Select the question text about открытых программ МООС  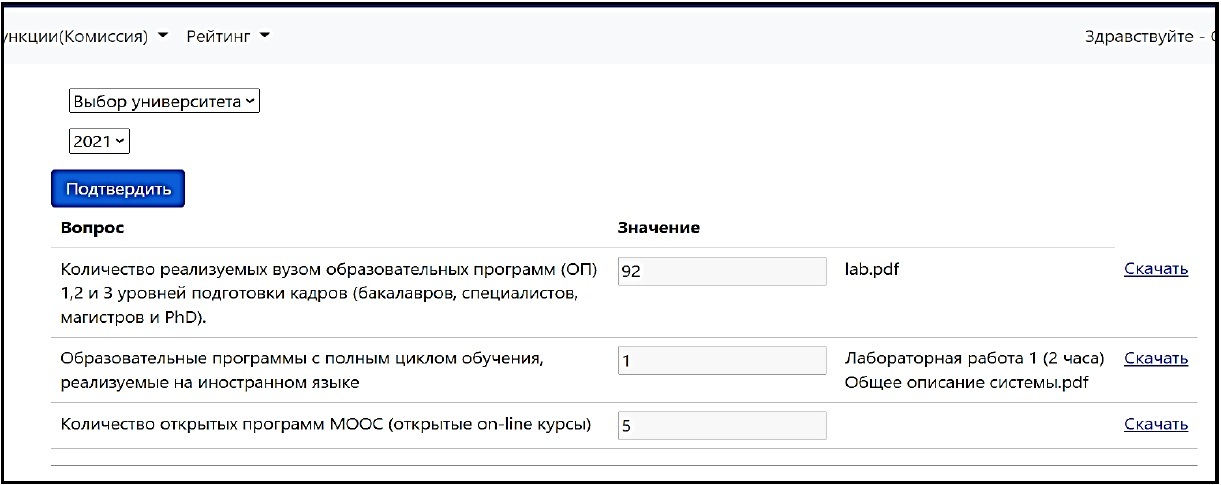click(x=326, y=425)
